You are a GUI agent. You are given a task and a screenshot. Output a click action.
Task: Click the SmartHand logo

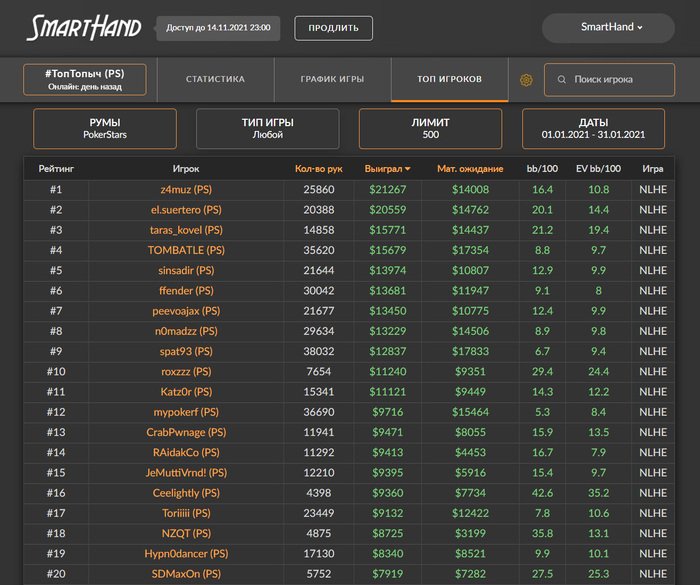(83, 28)
